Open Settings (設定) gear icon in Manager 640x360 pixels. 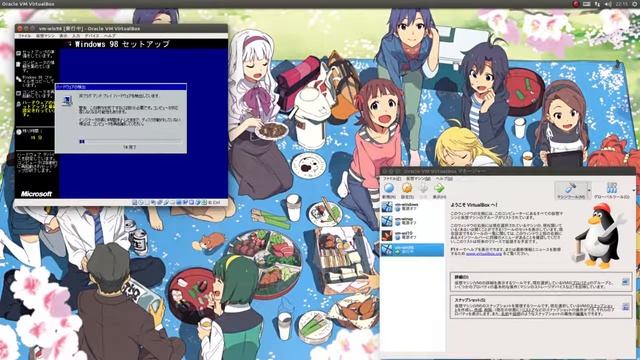(x=407, y=188)
